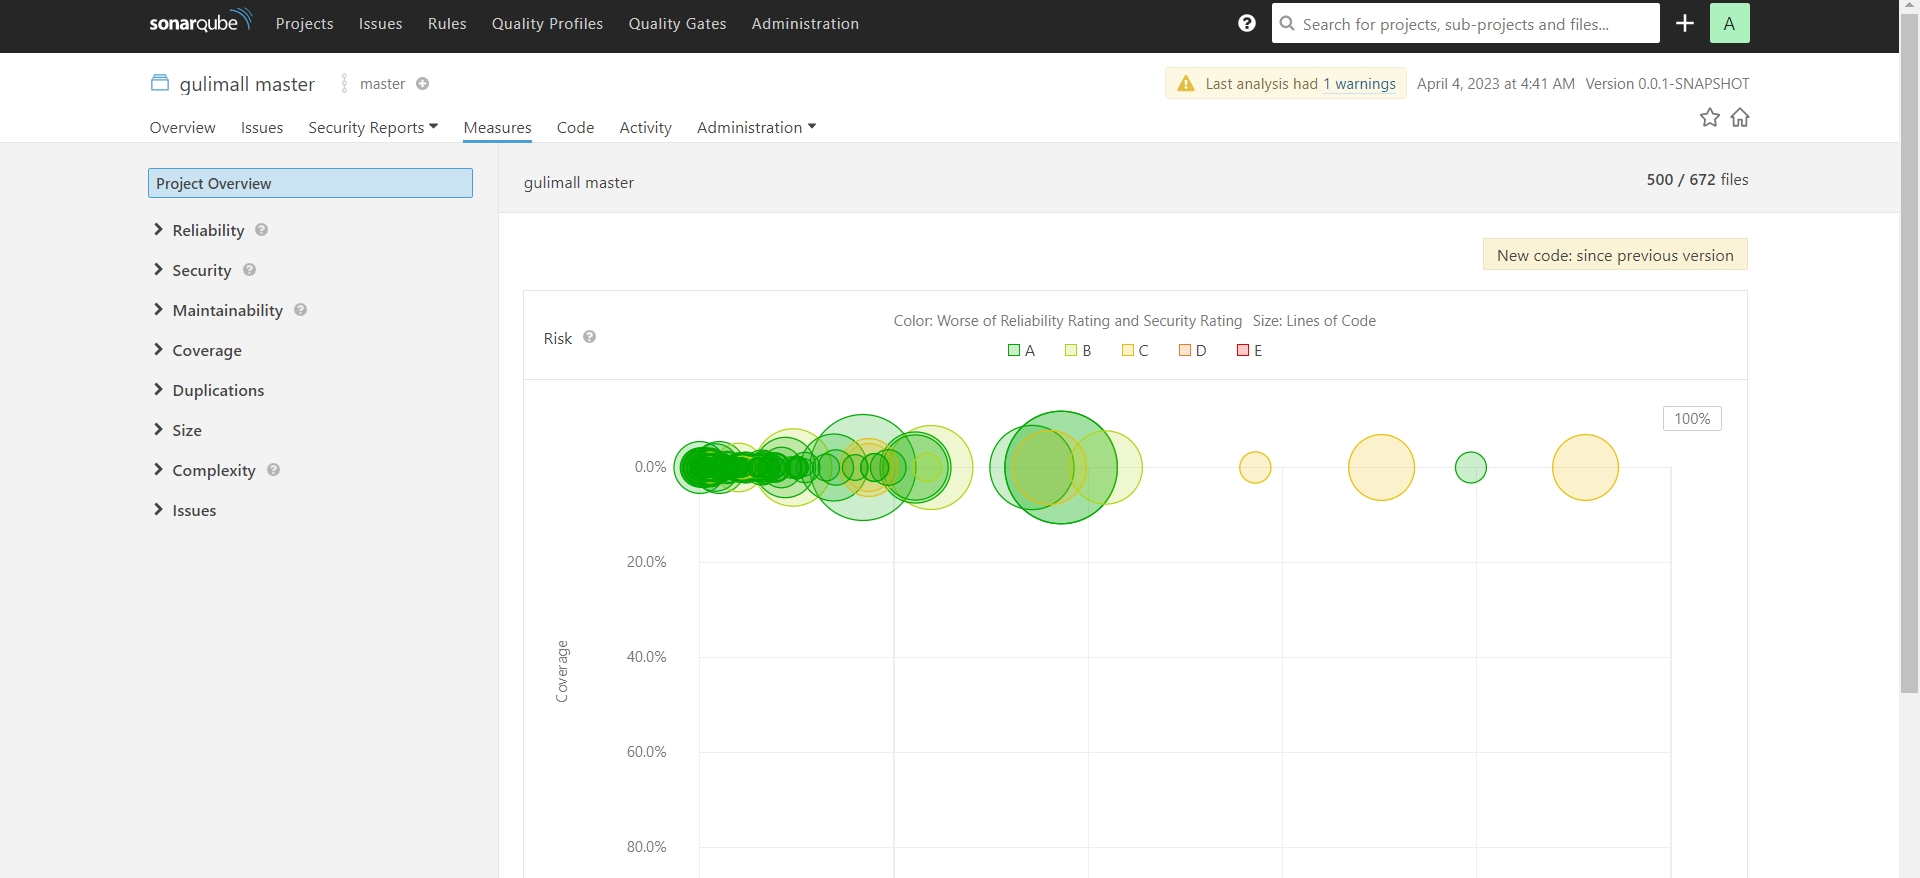Switch to the Measures tab
The image size is (1920, 878).
click(497, 127)
